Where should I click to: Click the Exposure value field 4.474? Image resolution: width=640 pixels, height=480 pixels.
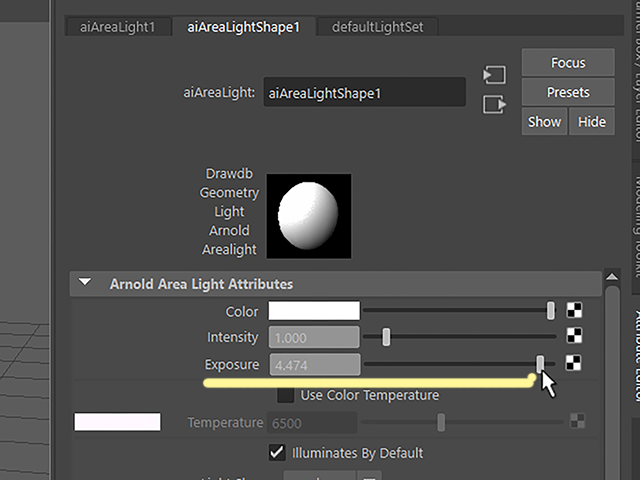pyautogui.click(x=315, y=364)
